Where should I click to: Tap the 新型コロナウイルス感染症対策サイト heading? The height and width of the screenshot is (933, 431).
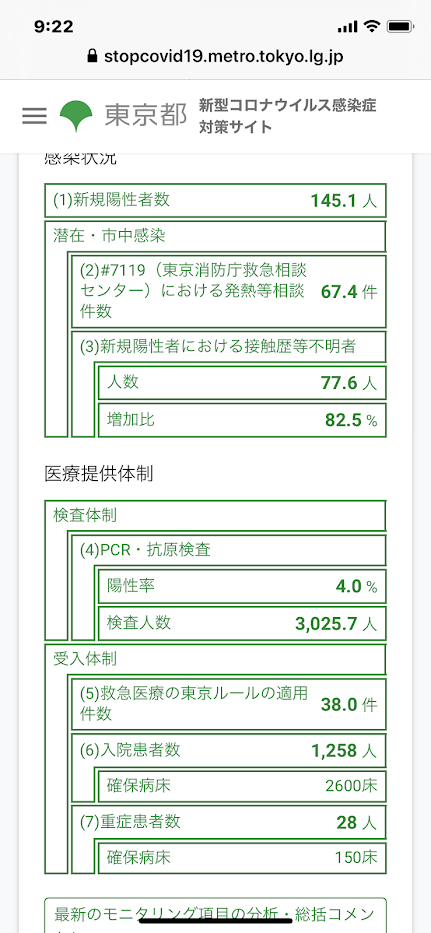tap(288, 116)
